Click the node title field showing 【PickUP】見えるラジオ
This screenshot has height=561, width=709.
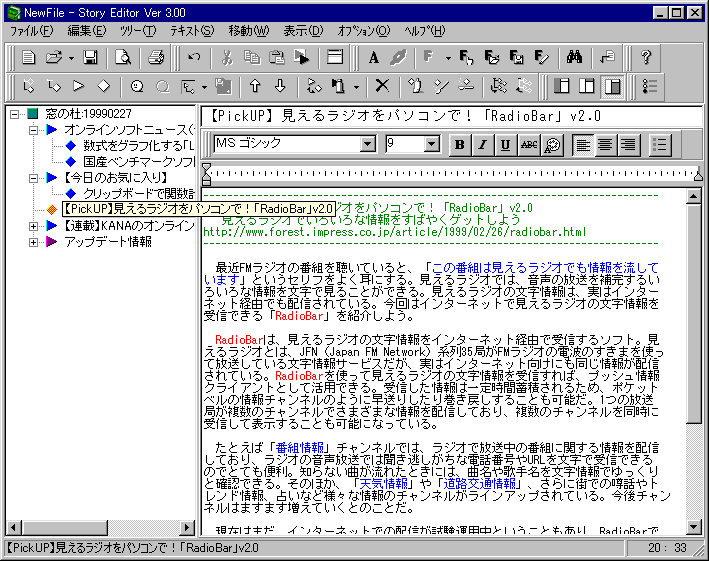[451, 116]
